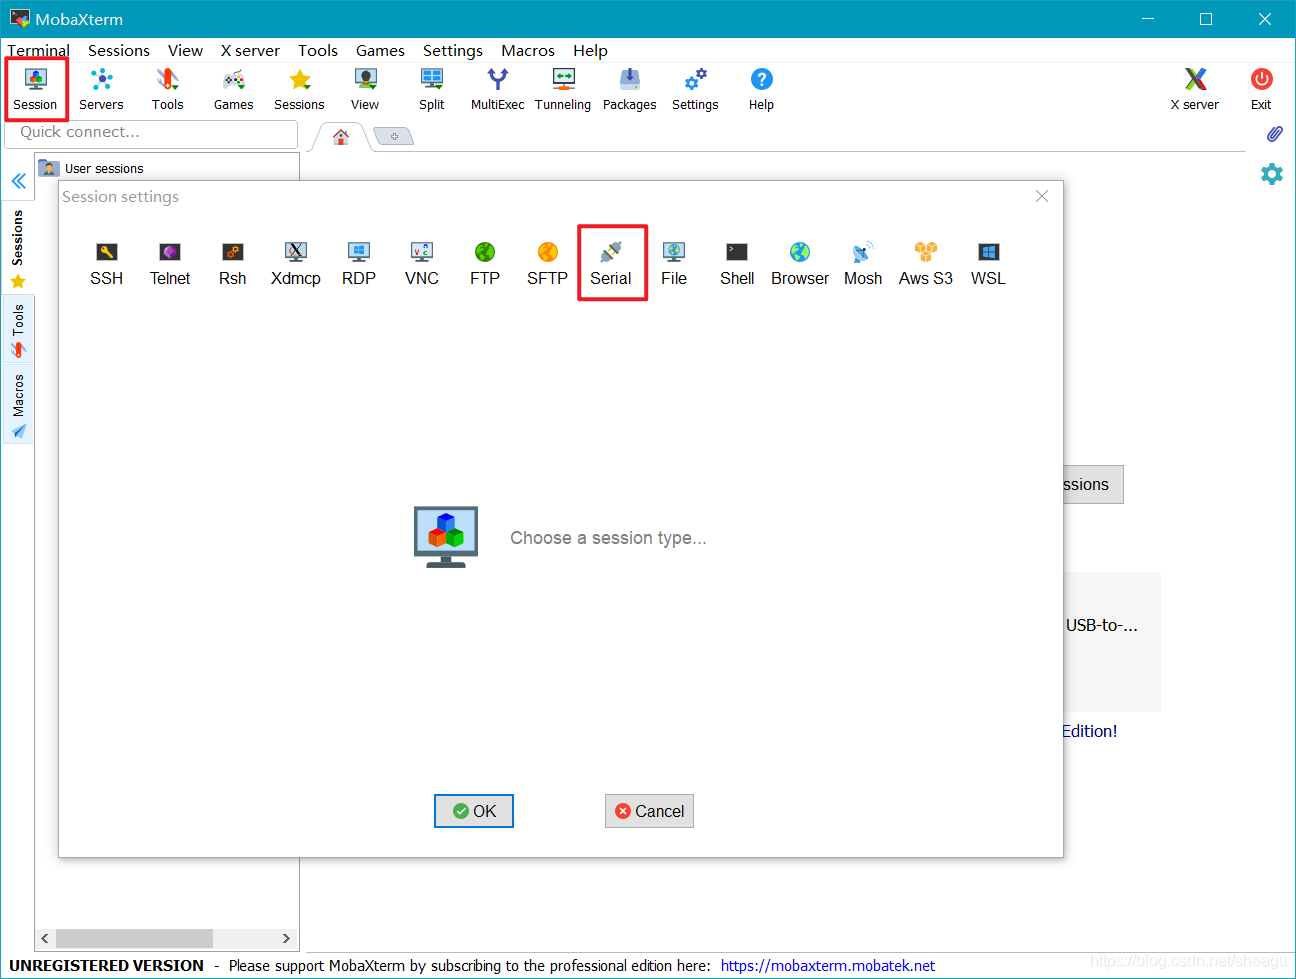Click the paperclip attachment icon
This screenshot has height=979, width=1296.
tap(1274, 134)
